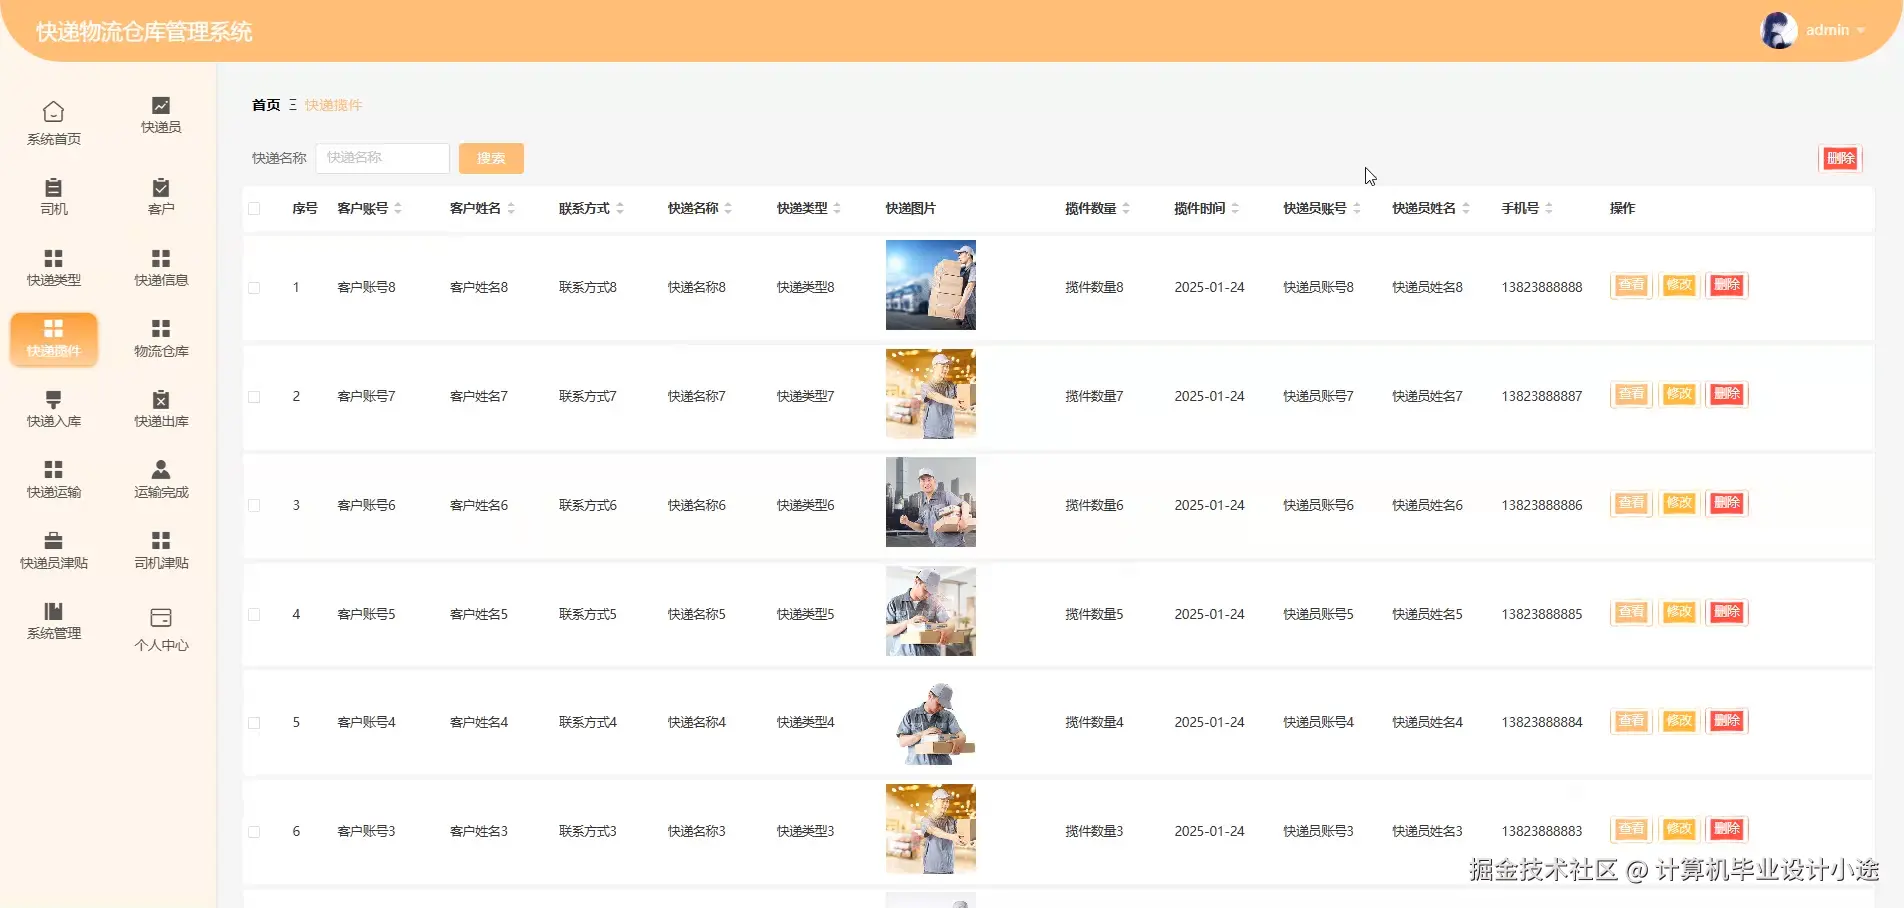The height and width of the screenshot is (908, 1904).
Task: Select the 快递员 sidebar icon
Action: [160, 115]
